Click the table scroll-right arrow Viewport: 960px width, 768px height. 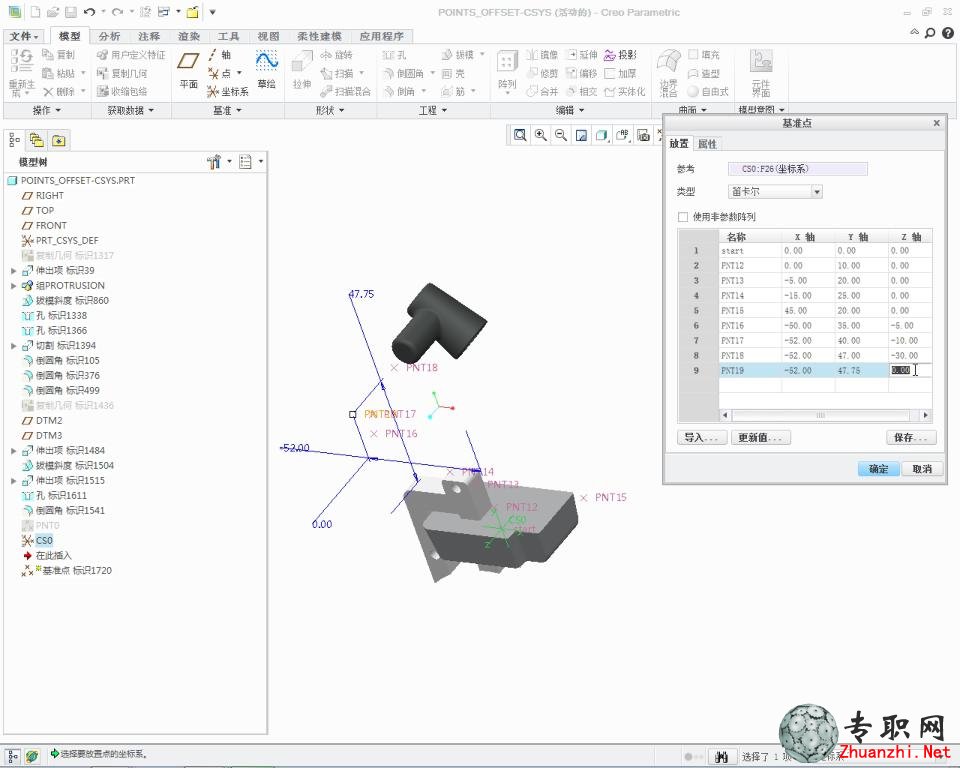click(926, 415)
